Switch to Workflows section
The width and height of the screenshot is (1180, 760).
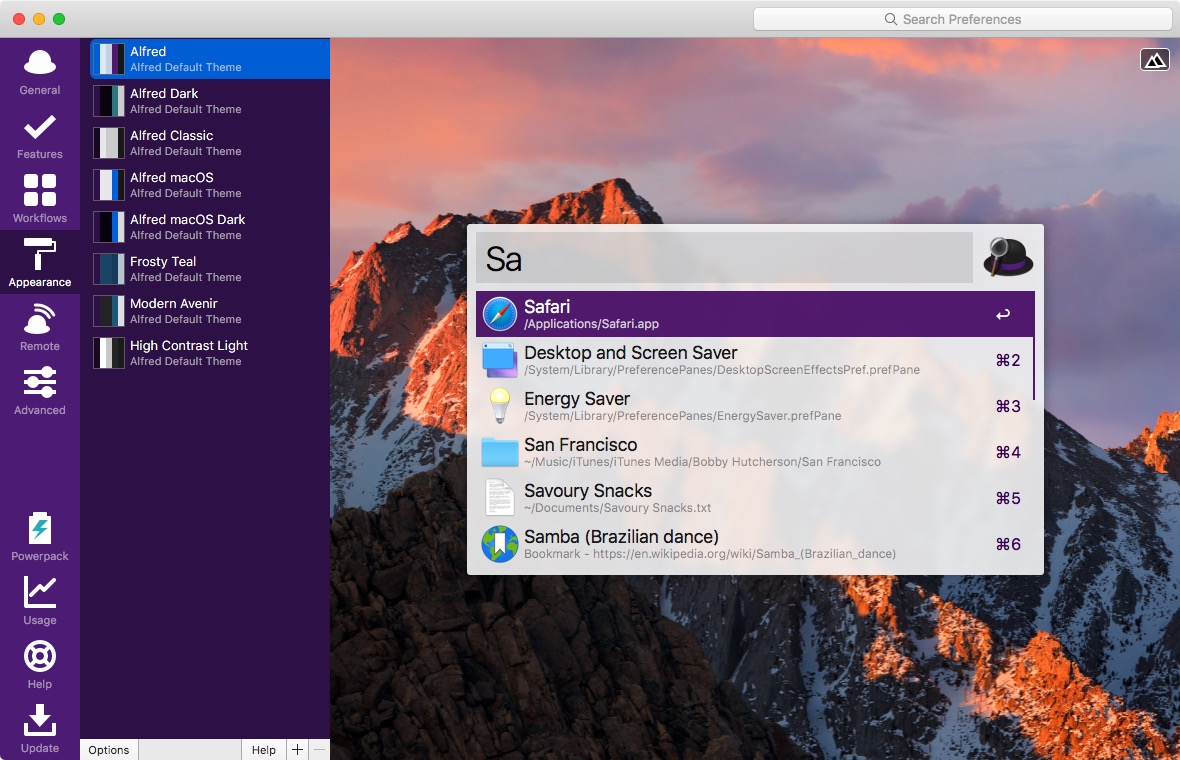click(x=40, y=200)
